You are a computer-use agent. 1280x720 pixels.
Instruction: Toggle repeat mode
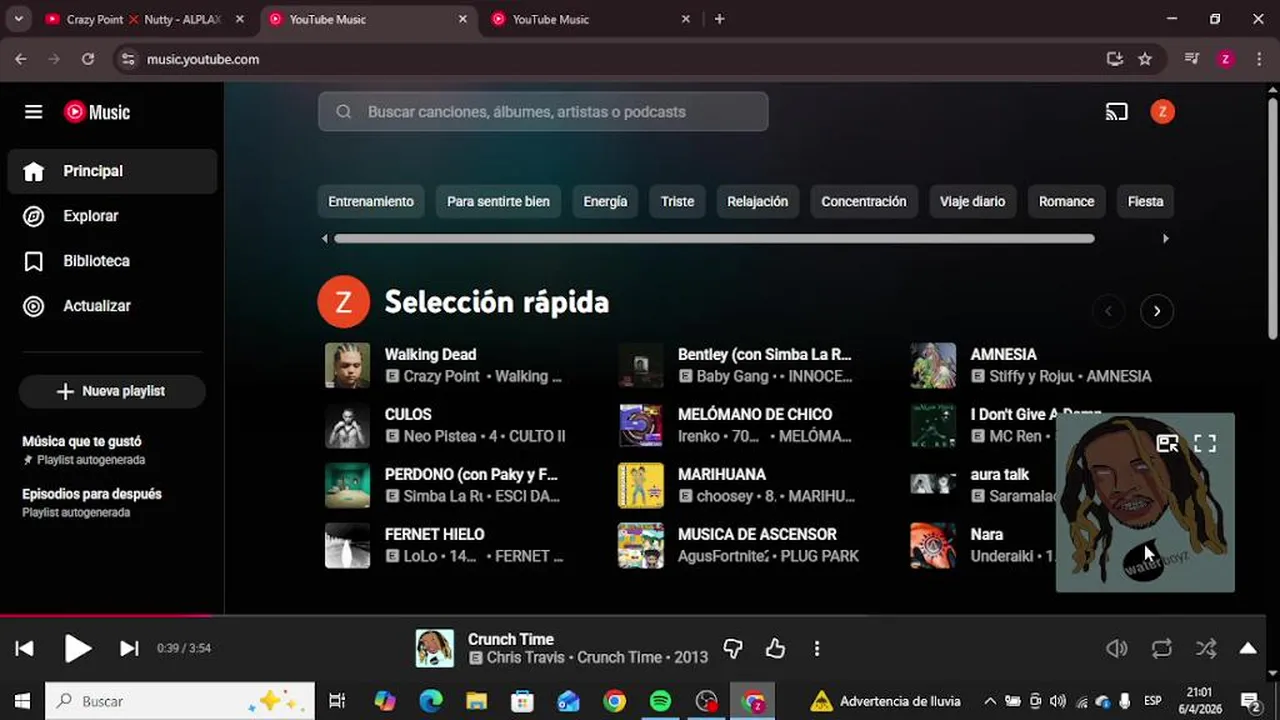tap(1161, 648)
